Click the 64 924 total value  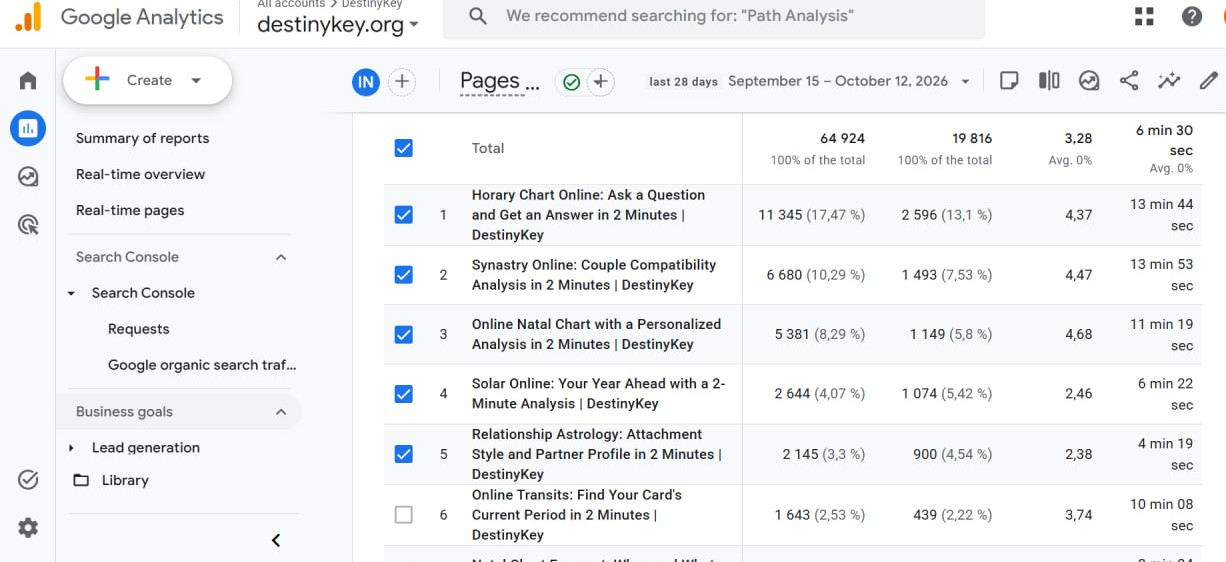(842, 138)
